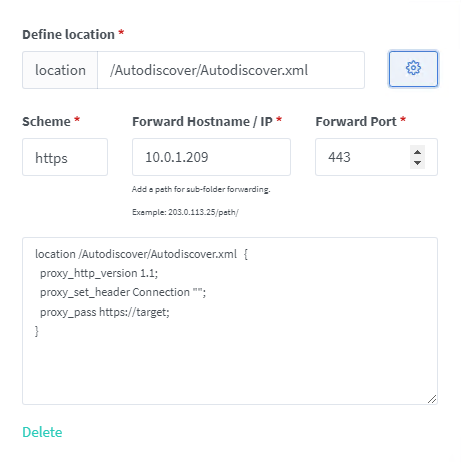Click inside the Forward Port field showing 443

pyautogui.click(x=363, y=157)
